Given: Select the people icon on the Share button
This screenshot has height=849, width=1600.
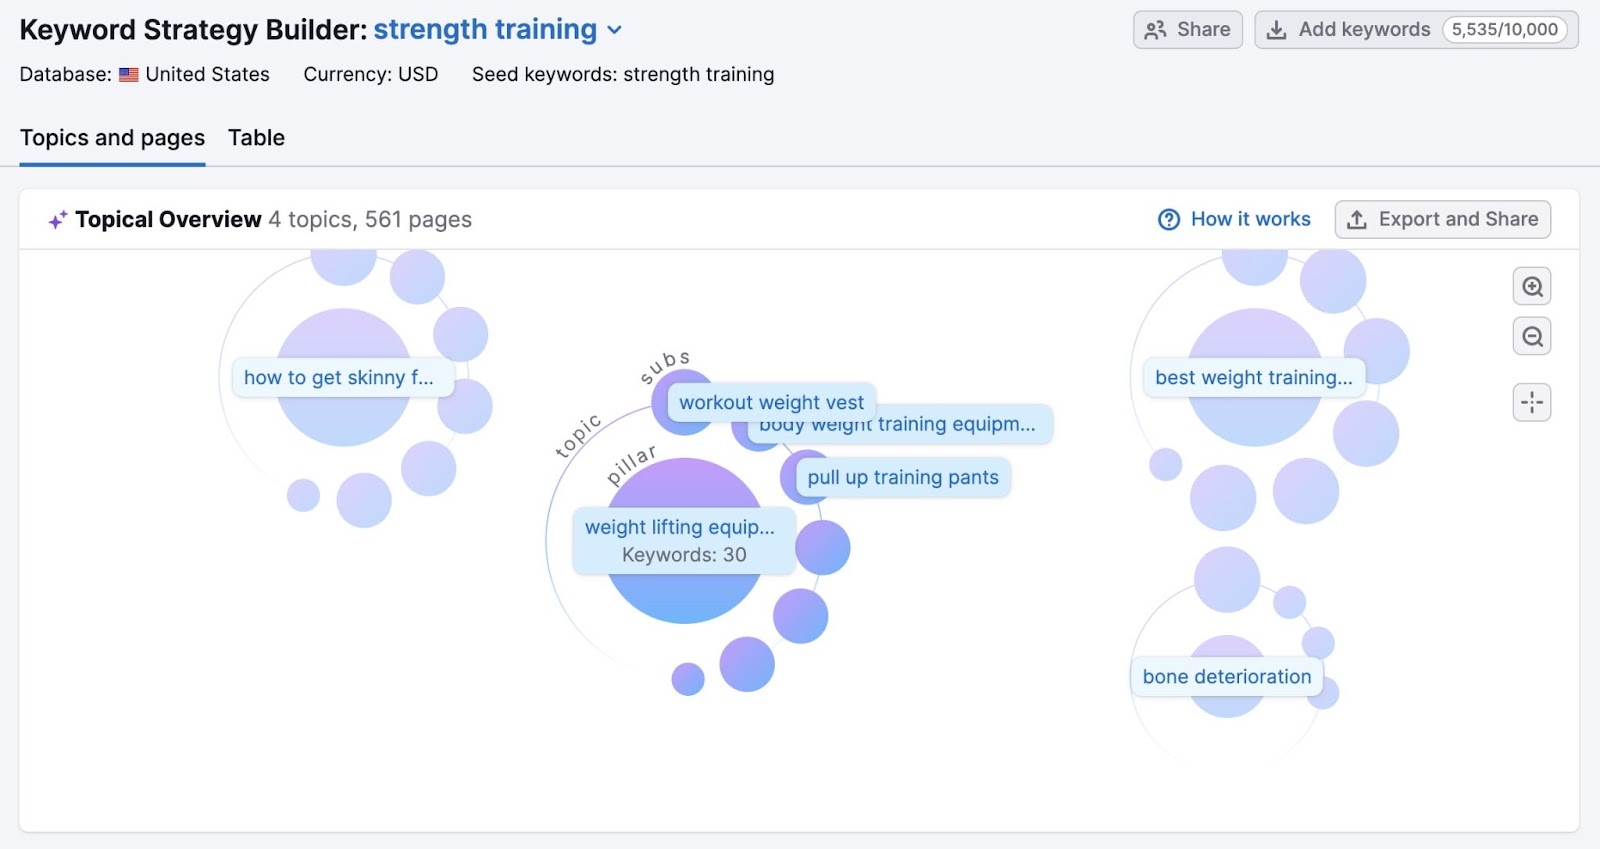Looking at the screenshot, I should (x=1157, y=29).
